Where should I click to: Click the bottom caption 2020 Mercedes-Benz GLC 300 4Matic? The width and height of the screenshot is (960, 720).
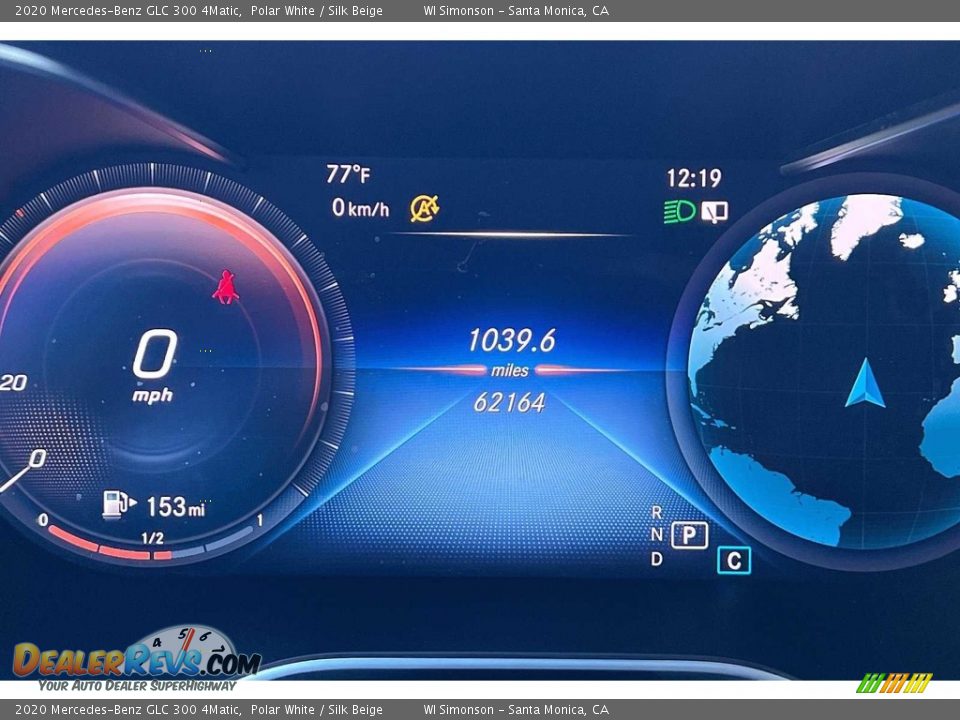click(127, 710)
